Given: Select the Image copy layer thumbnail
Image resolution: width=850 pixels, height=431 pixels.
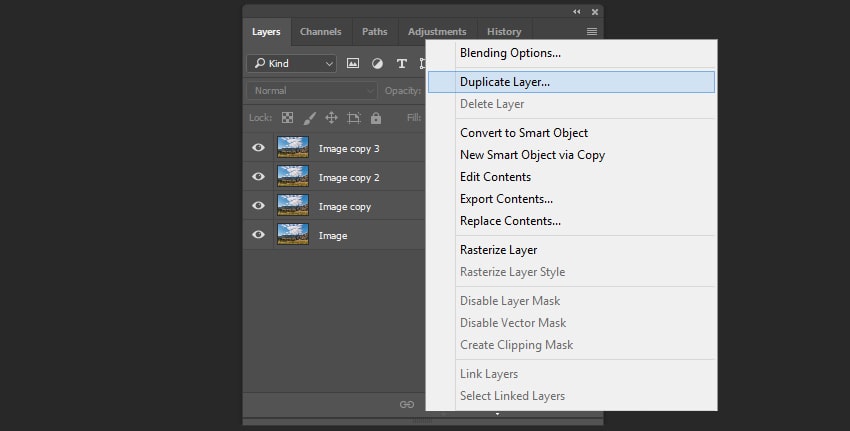Looking at the screenshot, I should click(293, 206).
